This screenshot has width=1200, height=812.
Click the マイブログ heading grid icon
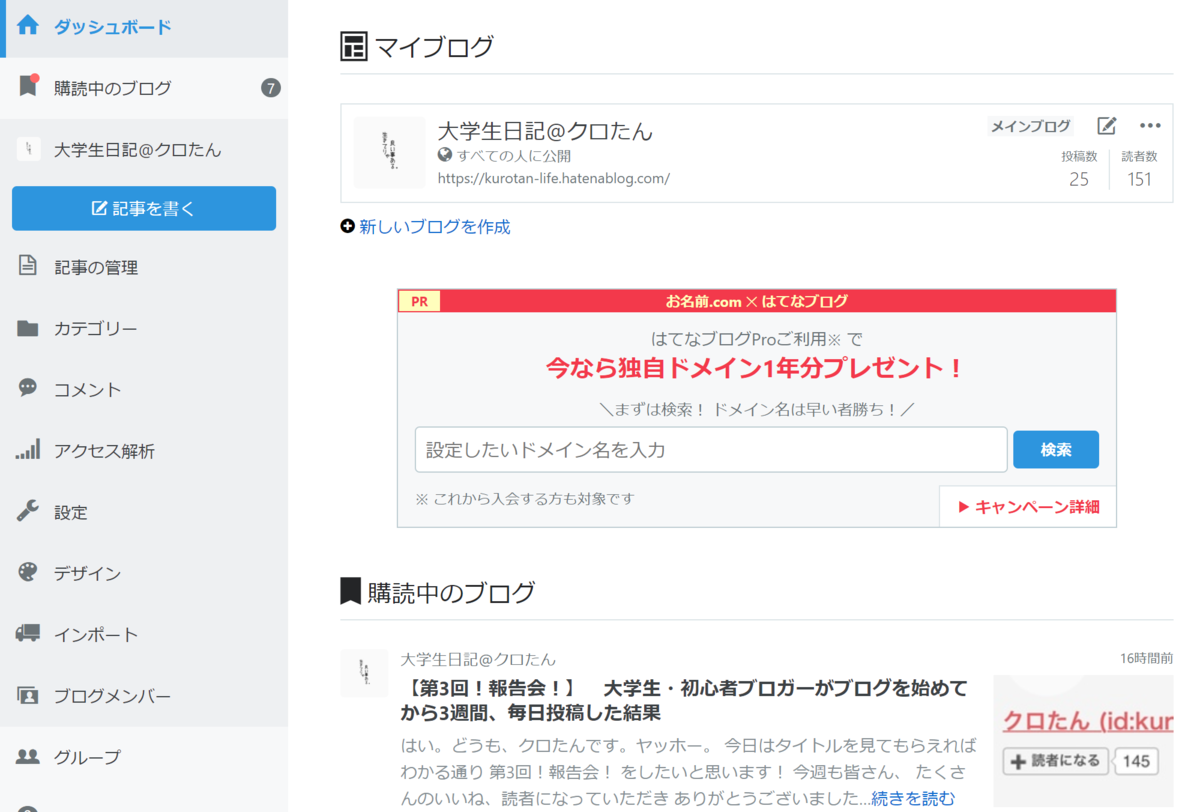[354, 46]
